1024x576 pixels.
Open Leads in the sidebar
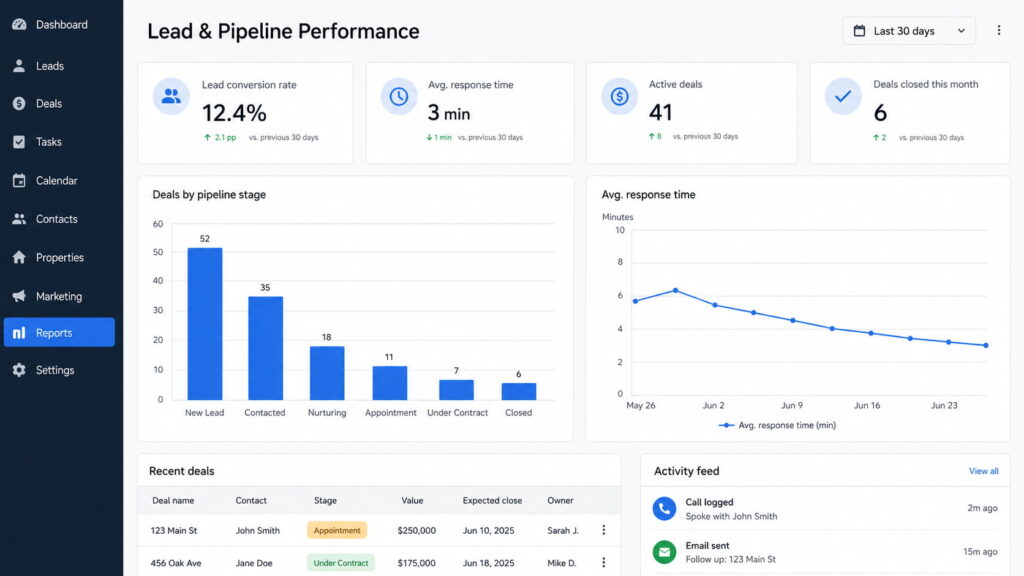point(59,66)
